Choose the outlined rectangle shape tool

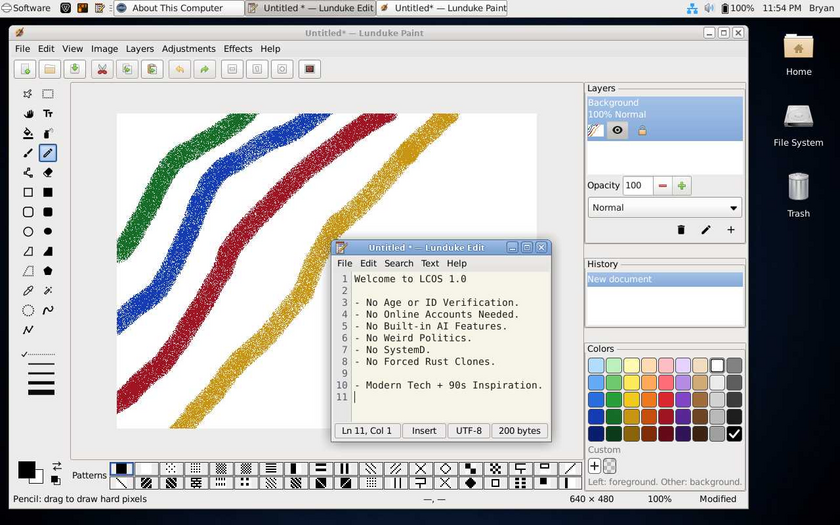click(x=28, y=192)
